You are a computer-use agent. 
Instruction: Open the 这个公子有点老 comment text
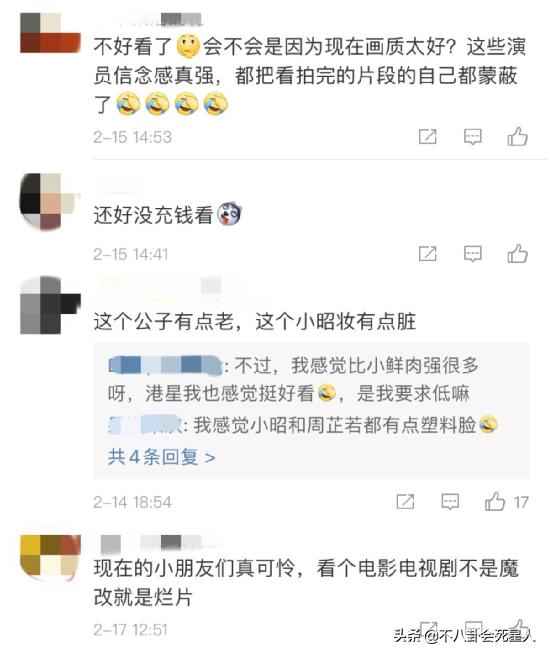(x=255, y=322)
